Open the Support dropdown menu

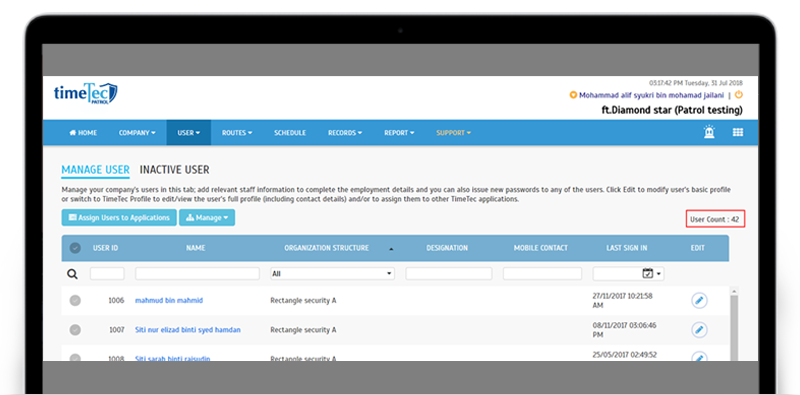click(453, 133)
